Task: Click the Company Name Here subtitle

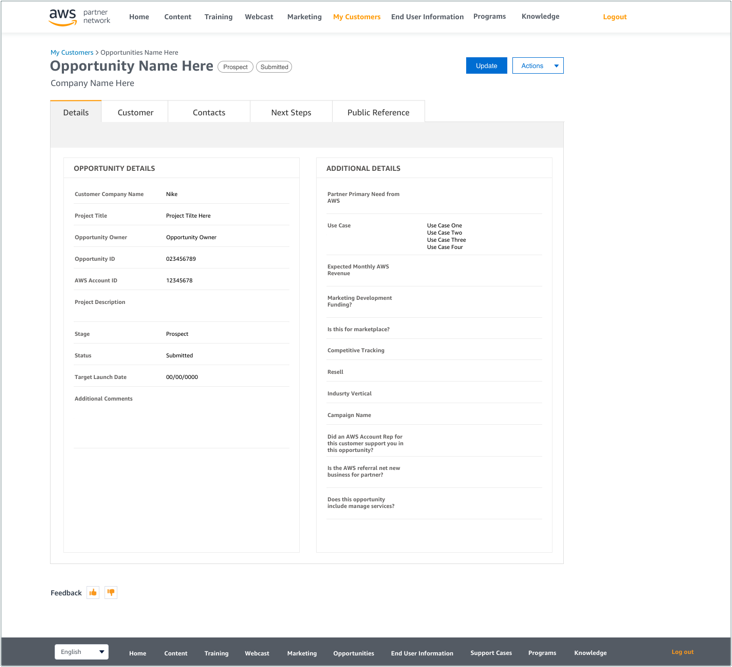Action: pyautogui.click(x=92, y=83)
